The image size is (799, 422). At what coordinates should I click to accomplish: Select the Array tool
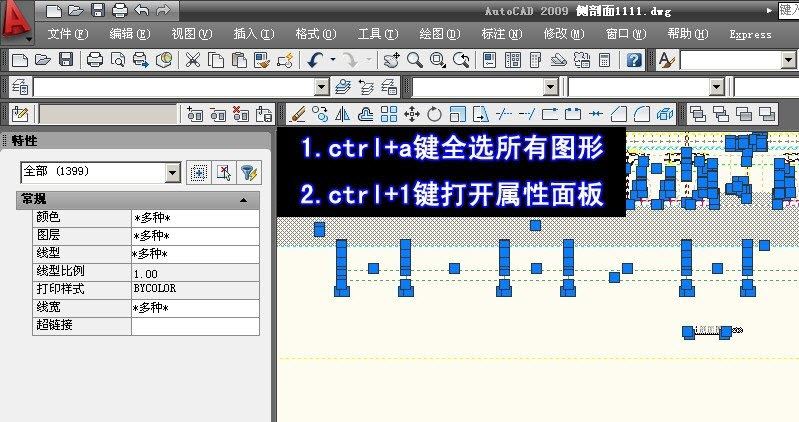click(x=389, y=114)
